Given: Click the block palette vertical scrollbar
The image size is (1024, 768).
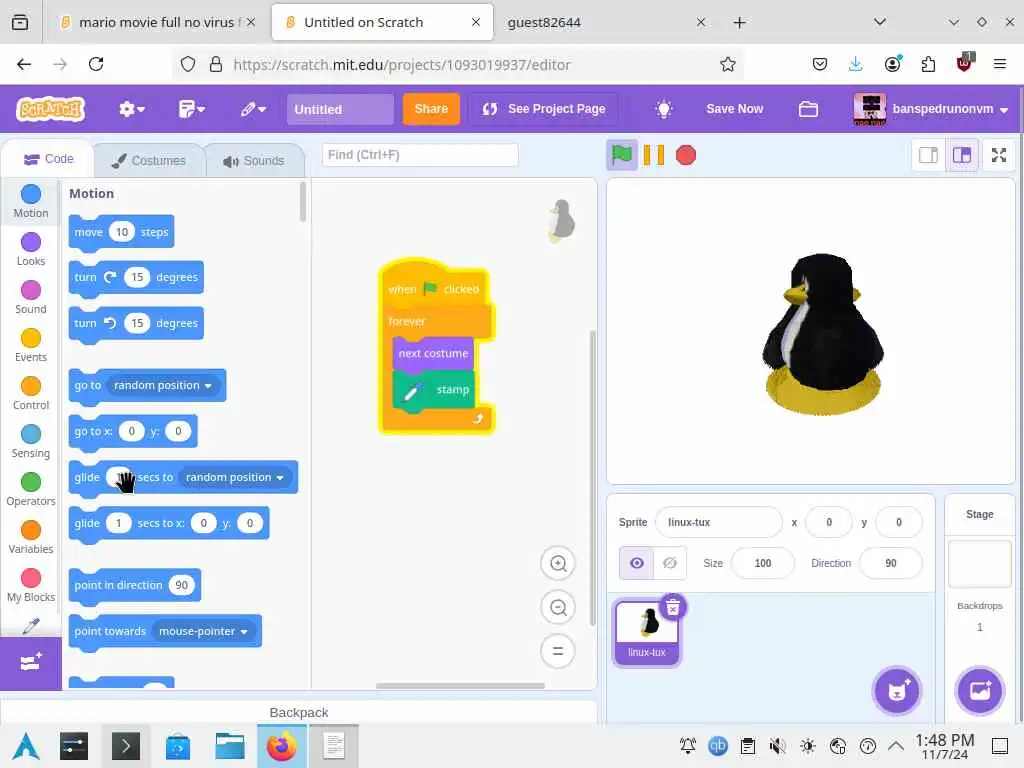Looking at the screenshot, I should pos(302,202).
